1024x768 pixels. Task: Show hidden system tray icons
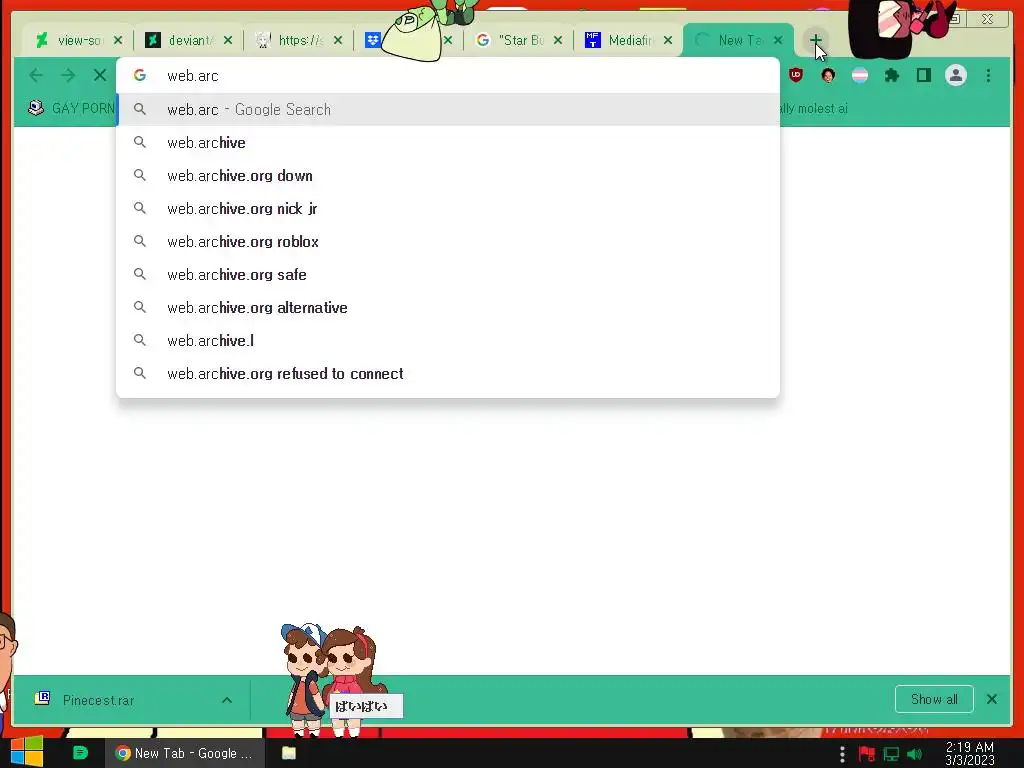point(842,754)
